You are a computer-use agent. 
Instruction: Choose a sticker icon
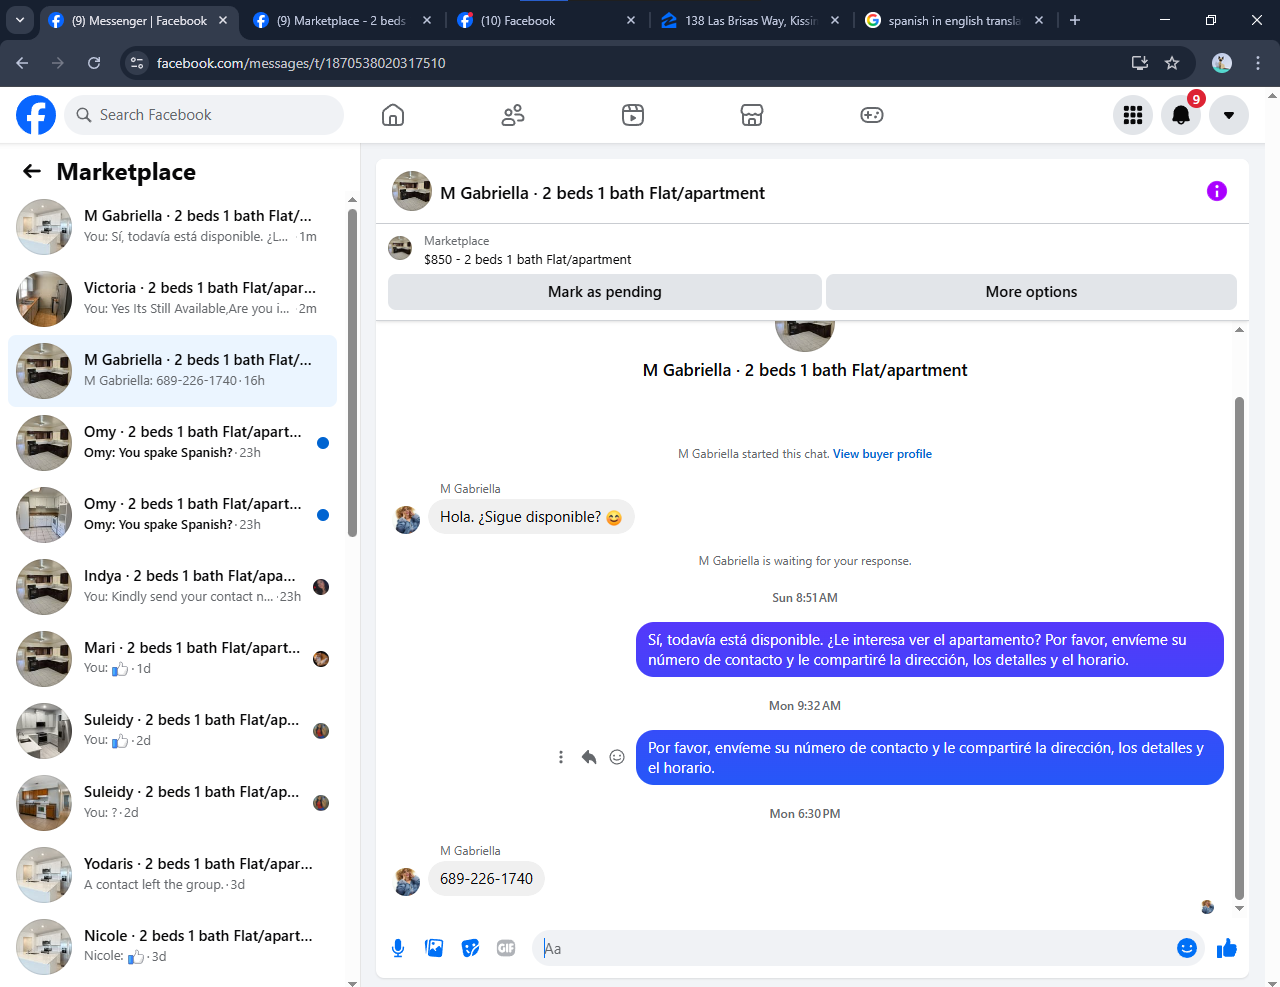click(x=470, y=948)
